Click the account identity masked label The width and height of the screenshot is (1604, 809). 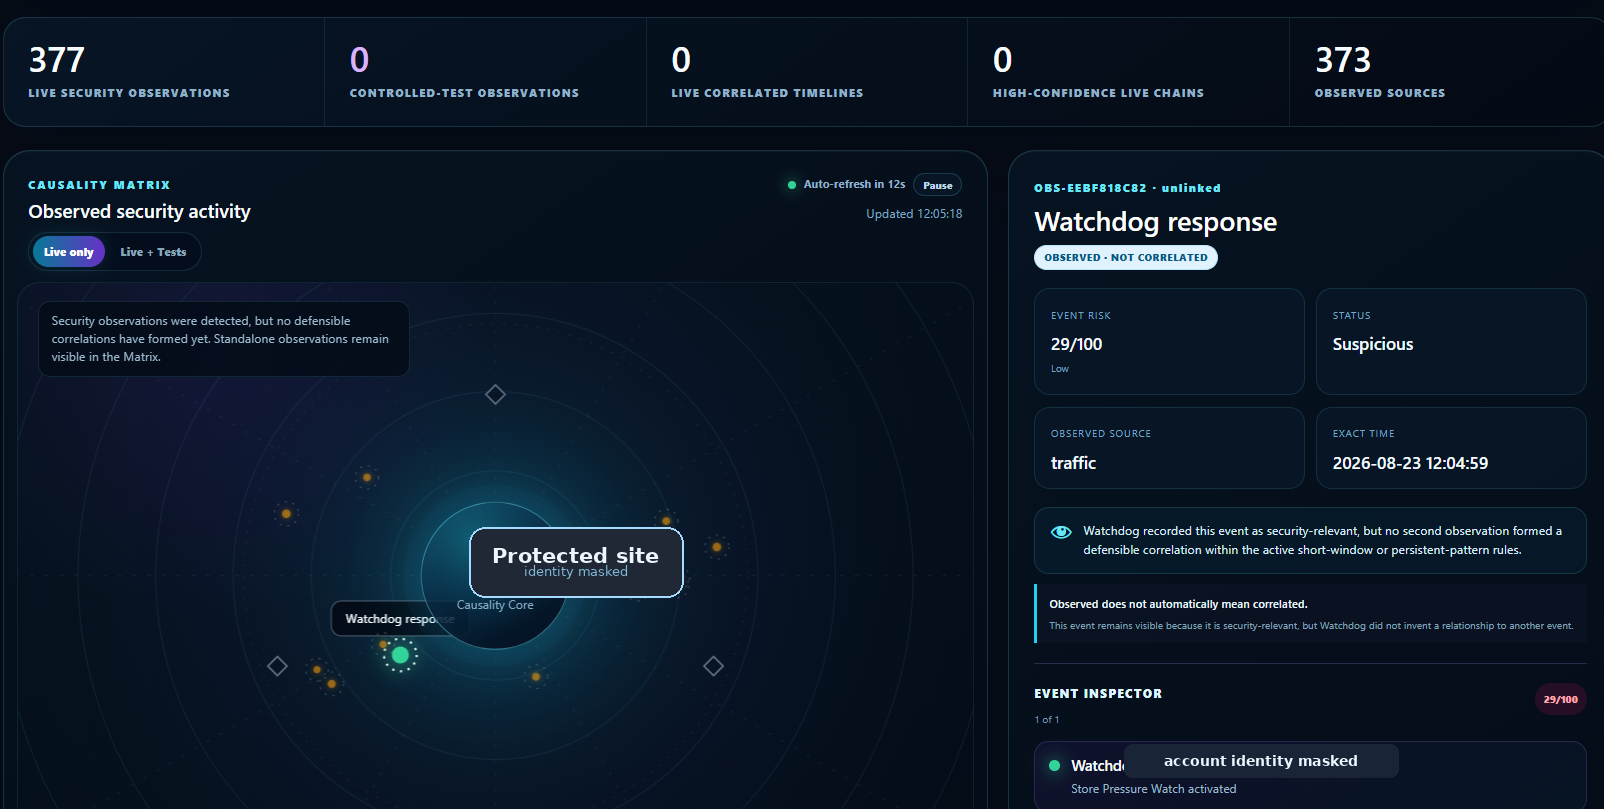1261,761
